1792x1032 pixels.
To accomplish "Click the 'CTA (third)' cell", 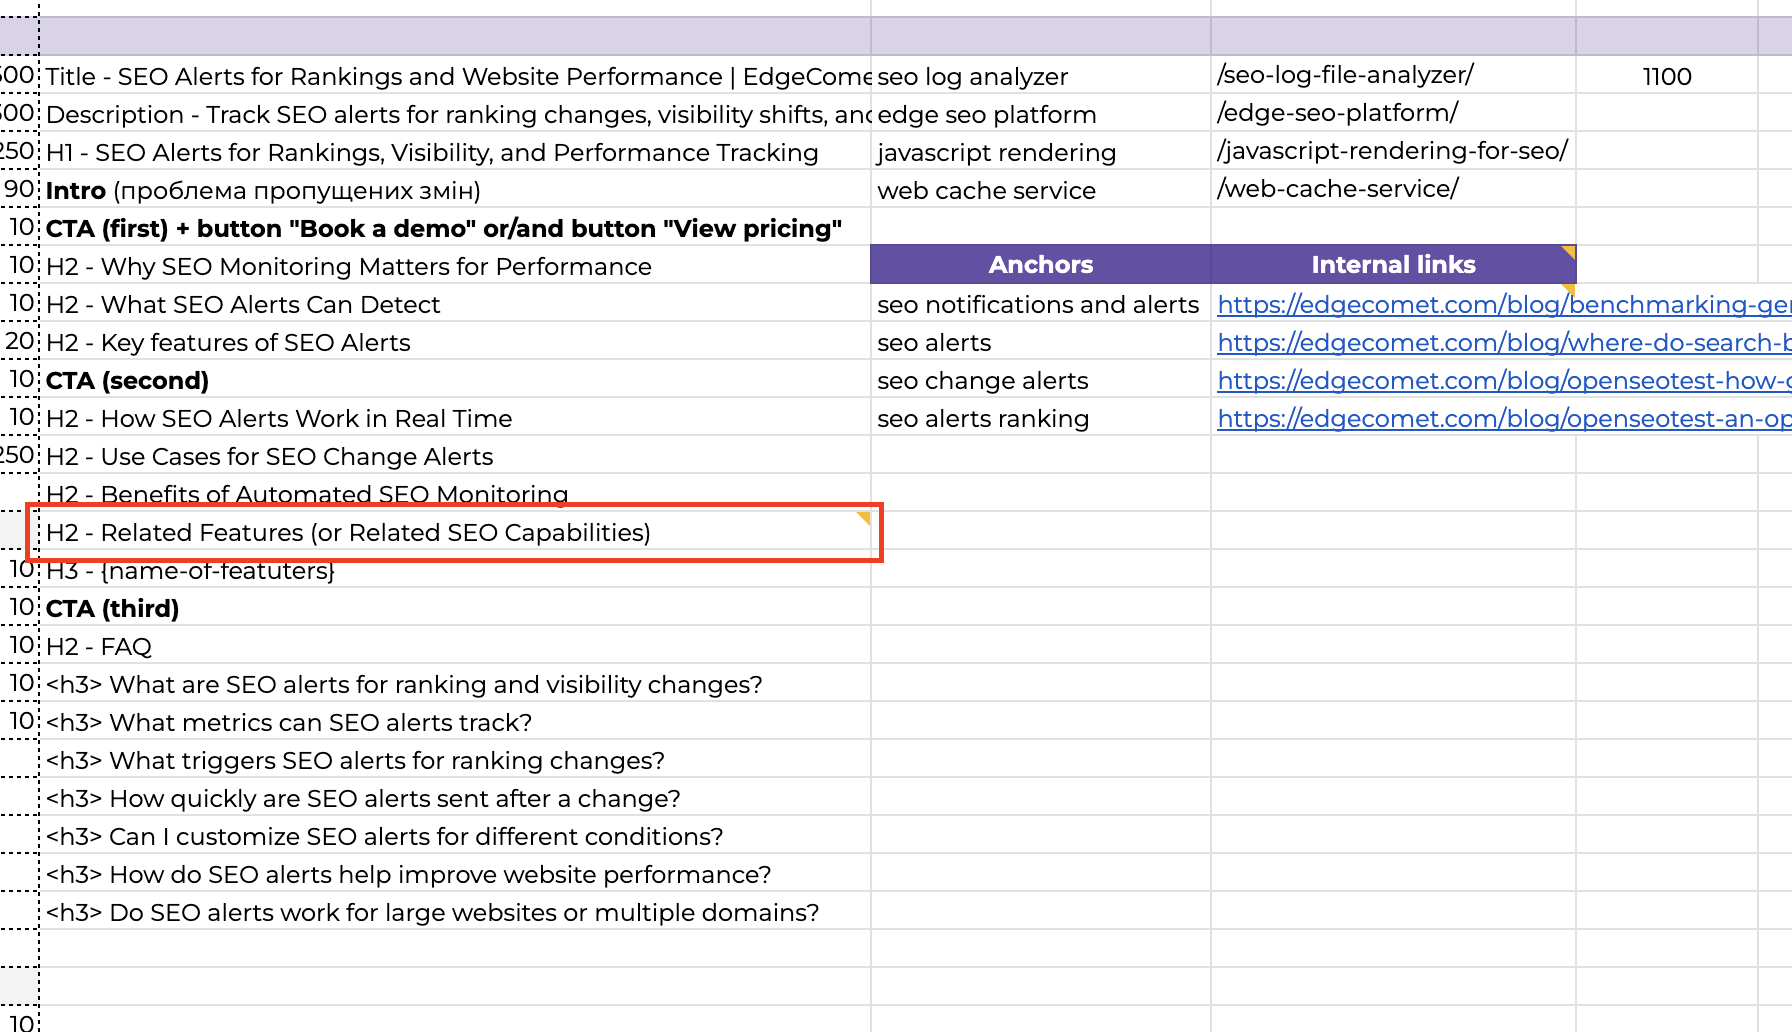I will click(x=455, y=608).
